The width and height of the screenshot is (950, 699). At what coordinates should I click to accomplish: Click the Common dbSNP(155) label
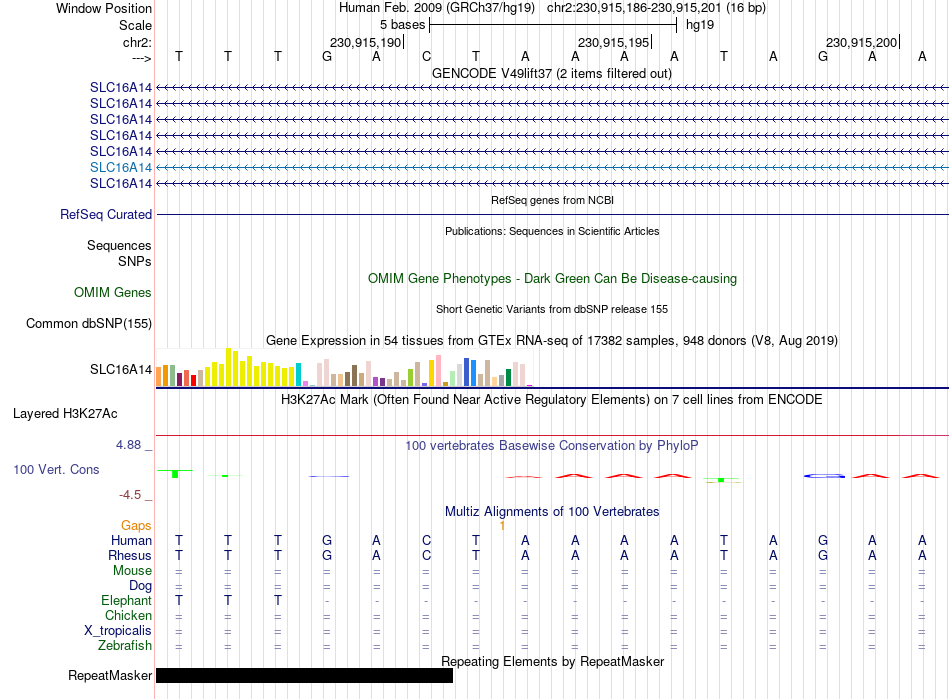(x=88, y=323)
